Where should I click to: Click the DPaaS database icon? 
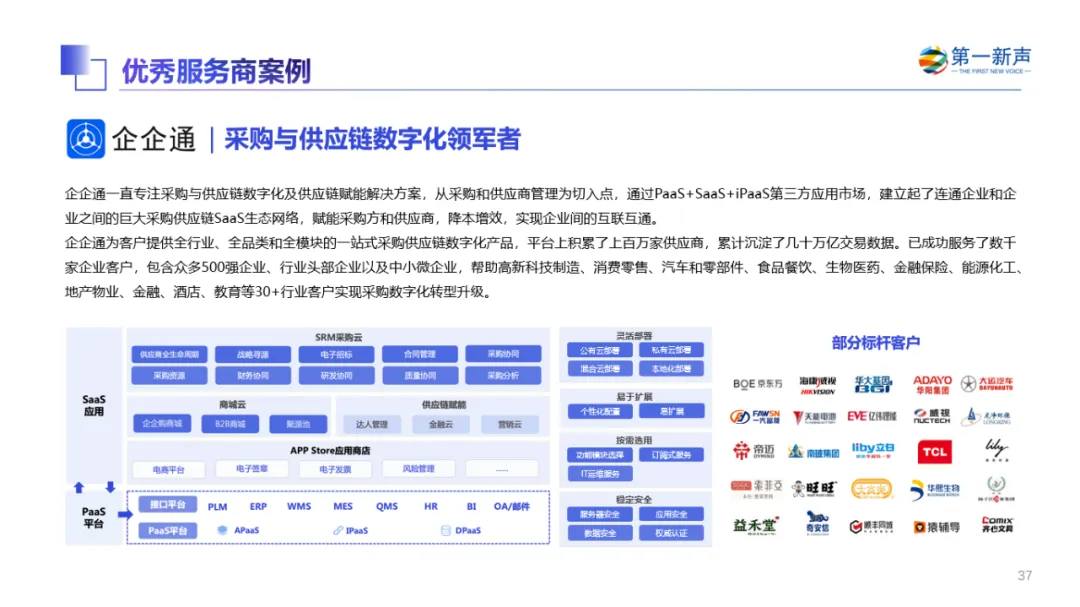446,531
